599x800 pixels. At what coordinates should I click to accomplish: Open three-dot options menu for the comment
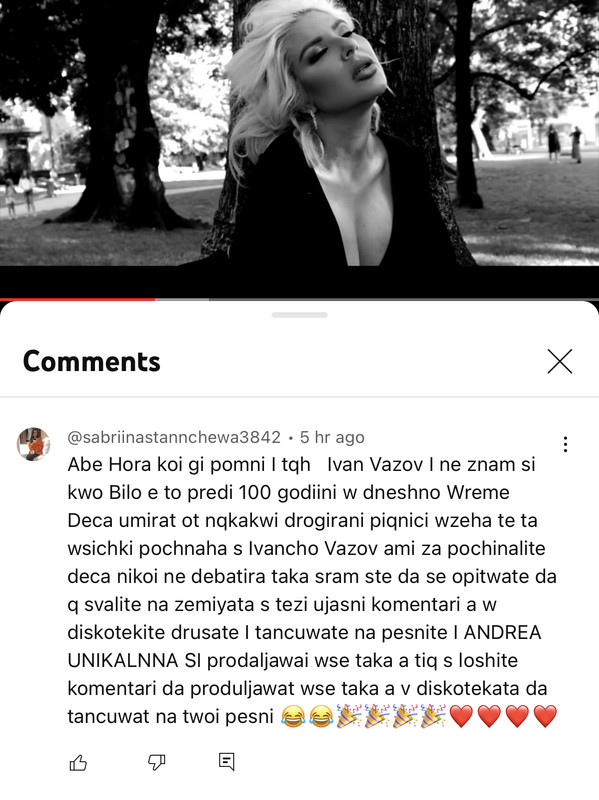pyautogui.click(x=565, y=444)
